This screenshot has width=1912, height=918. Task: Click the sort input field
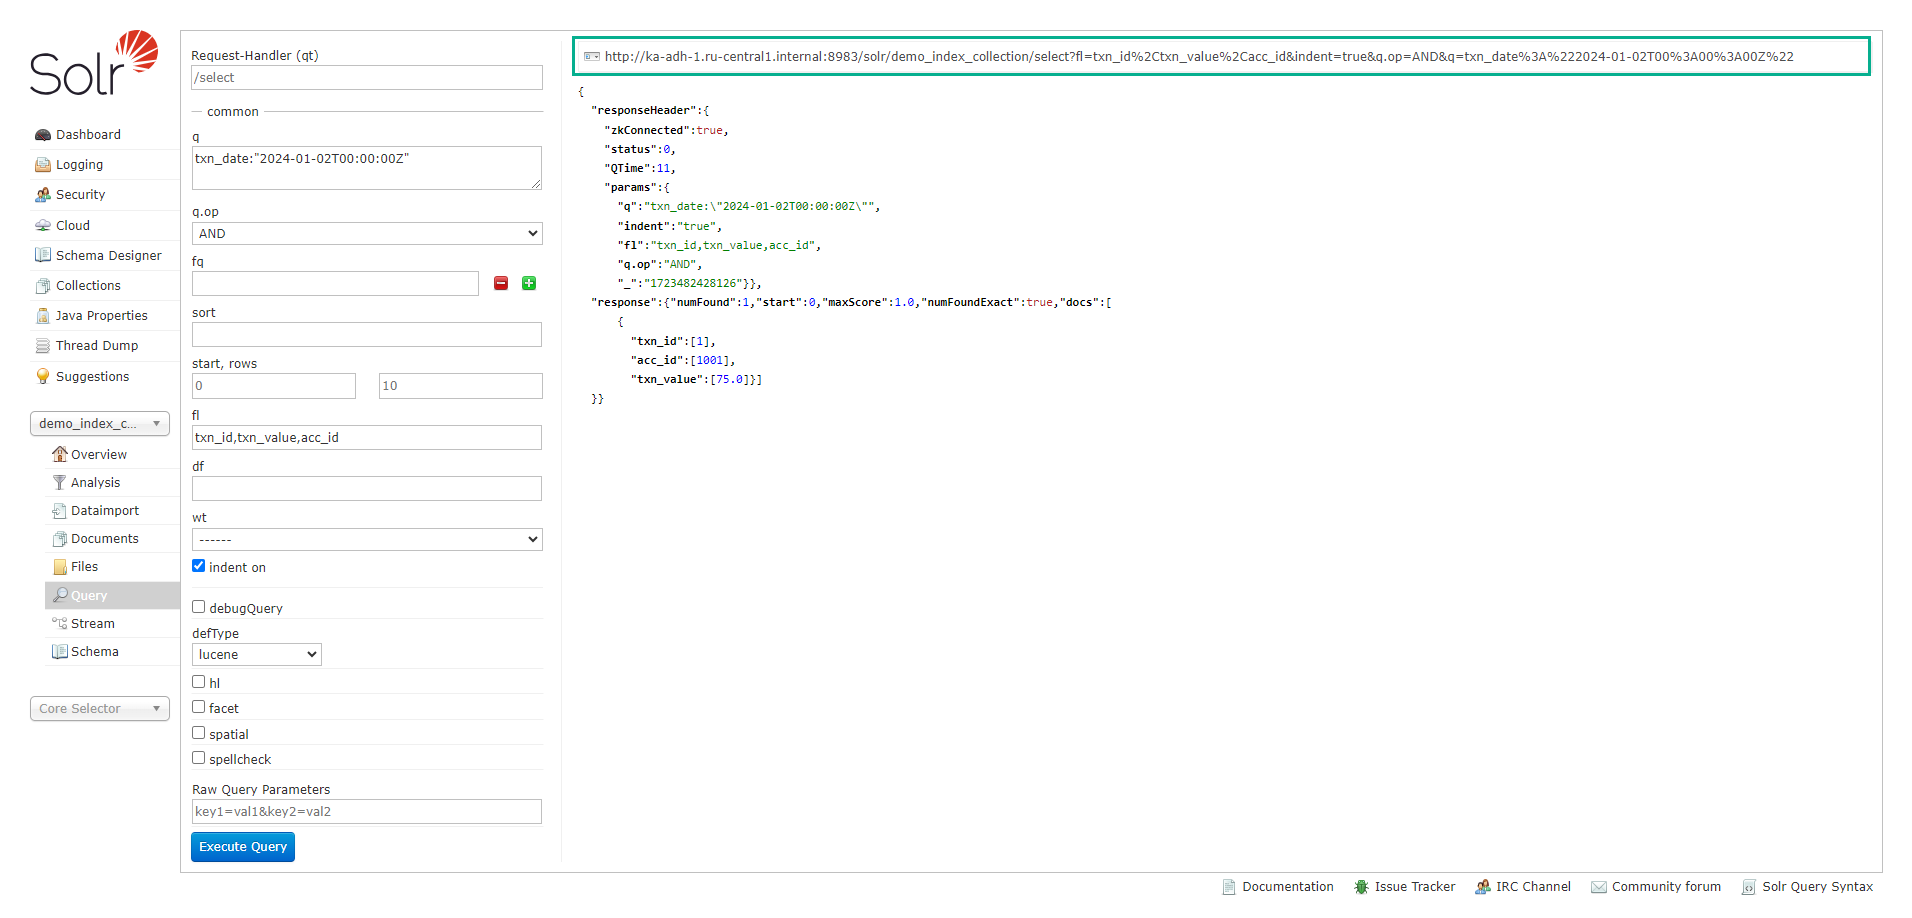pyautogui.click(x=367, y=335)
